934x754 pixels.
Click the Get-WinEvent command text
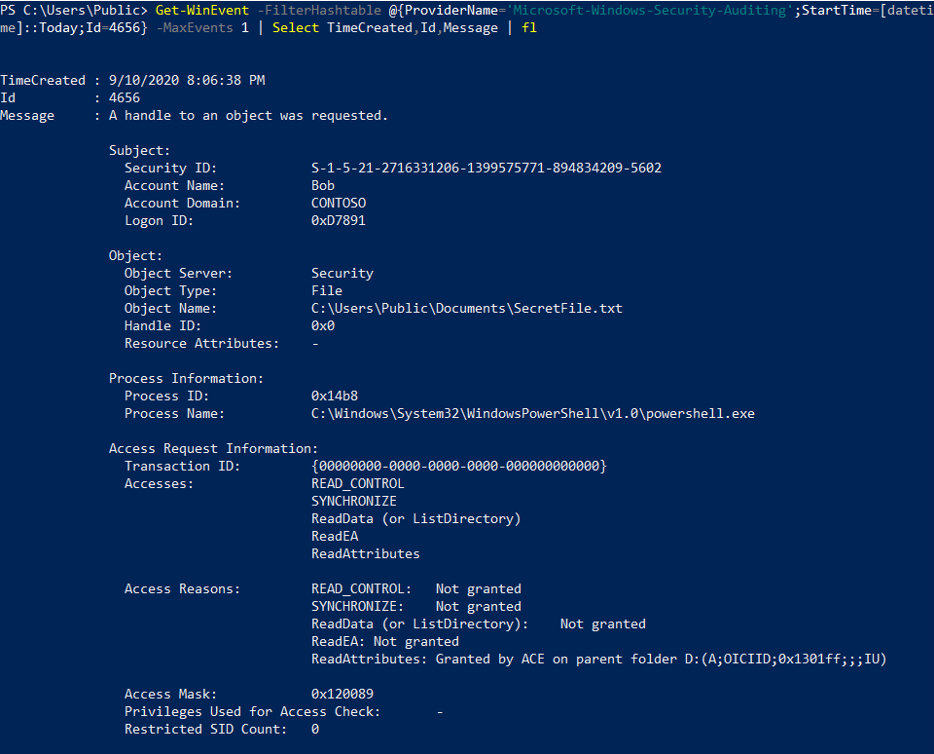tap(202, 11)
